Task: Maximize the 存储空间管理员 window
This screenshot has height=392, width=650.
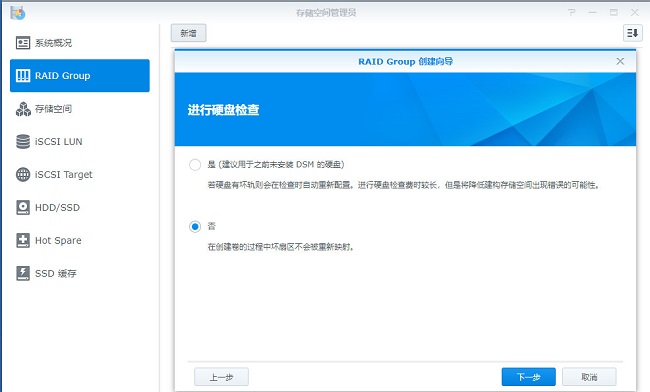Action: [x=614, y=12]
